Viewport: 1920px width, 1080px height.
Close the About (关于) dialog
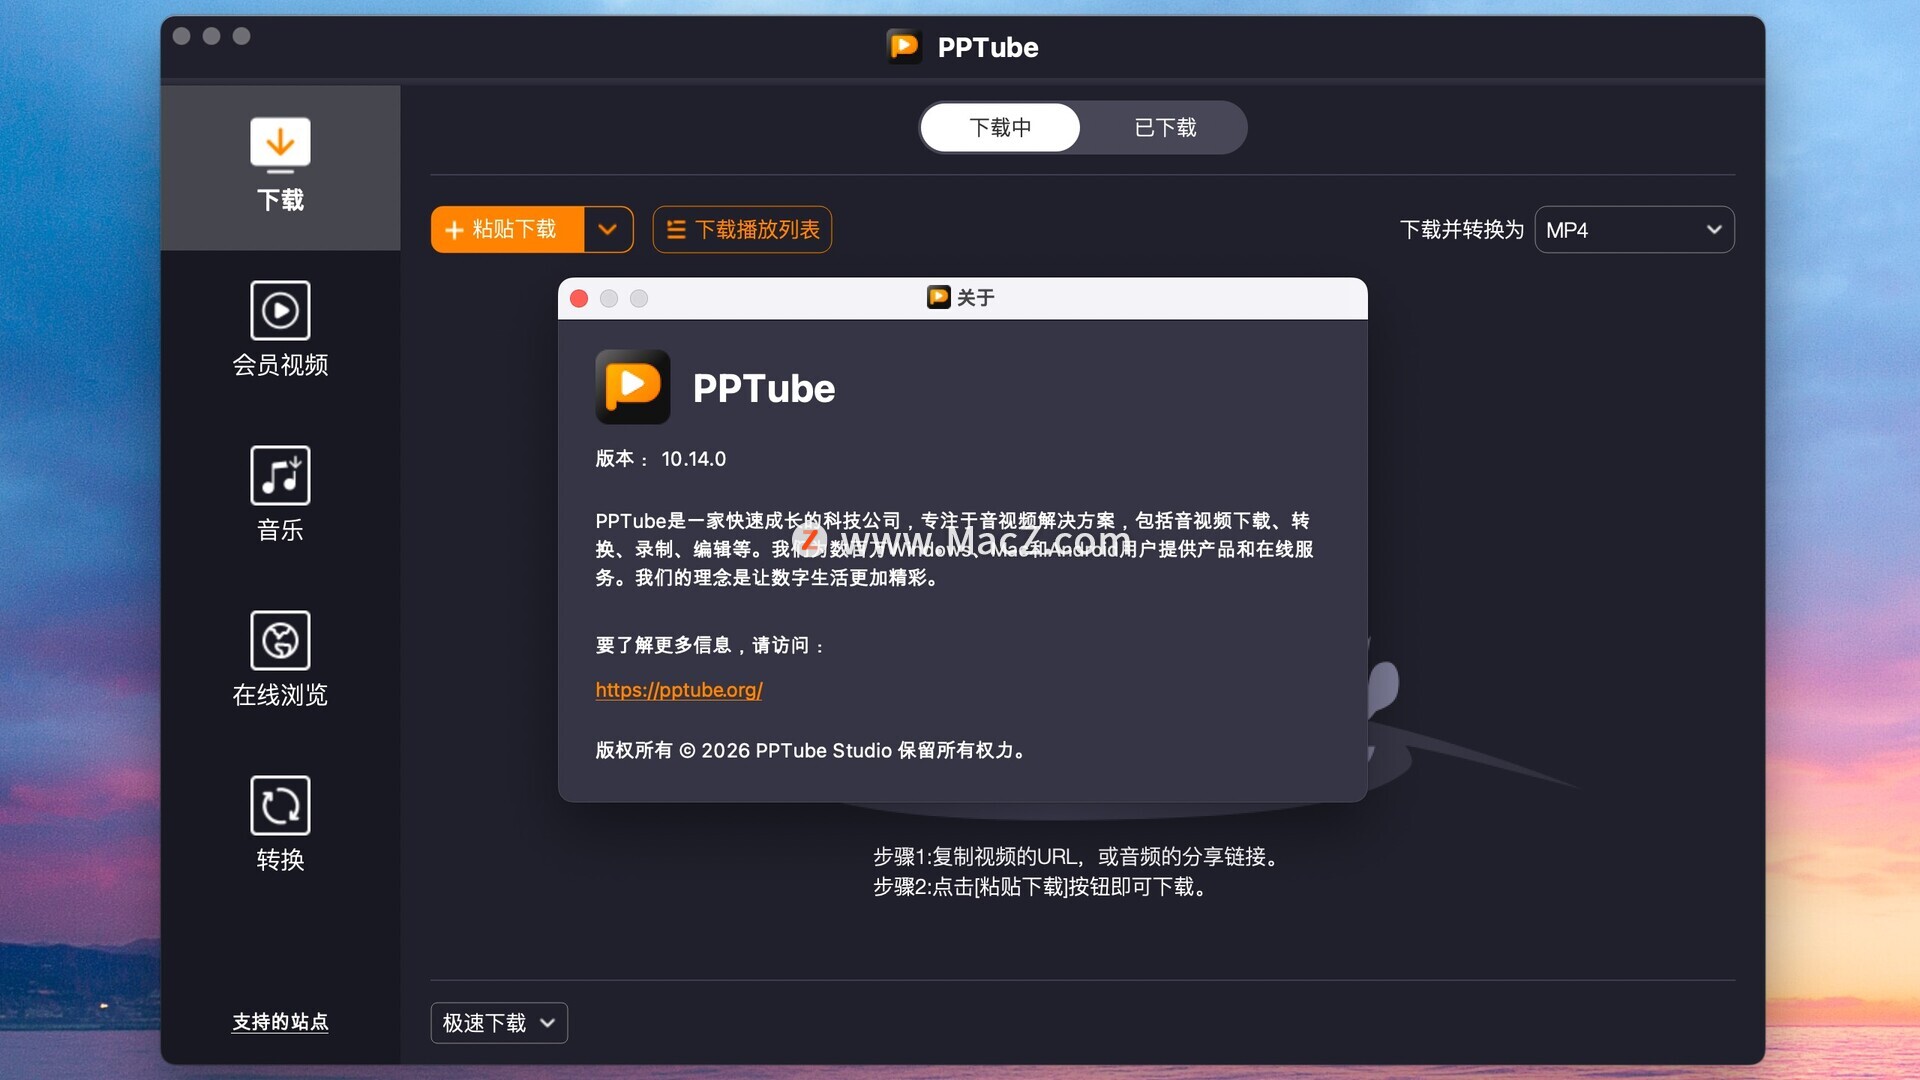click(x=579, y=299)
